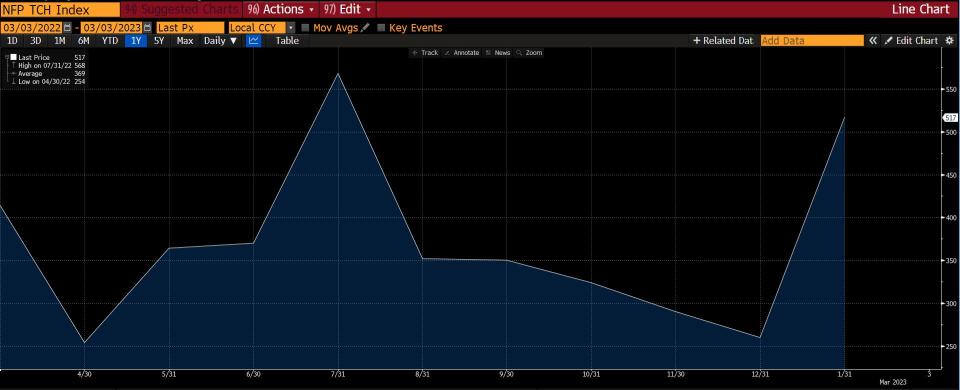
Task: Open the end date calendar picker icon
Action: click(147, 28)
